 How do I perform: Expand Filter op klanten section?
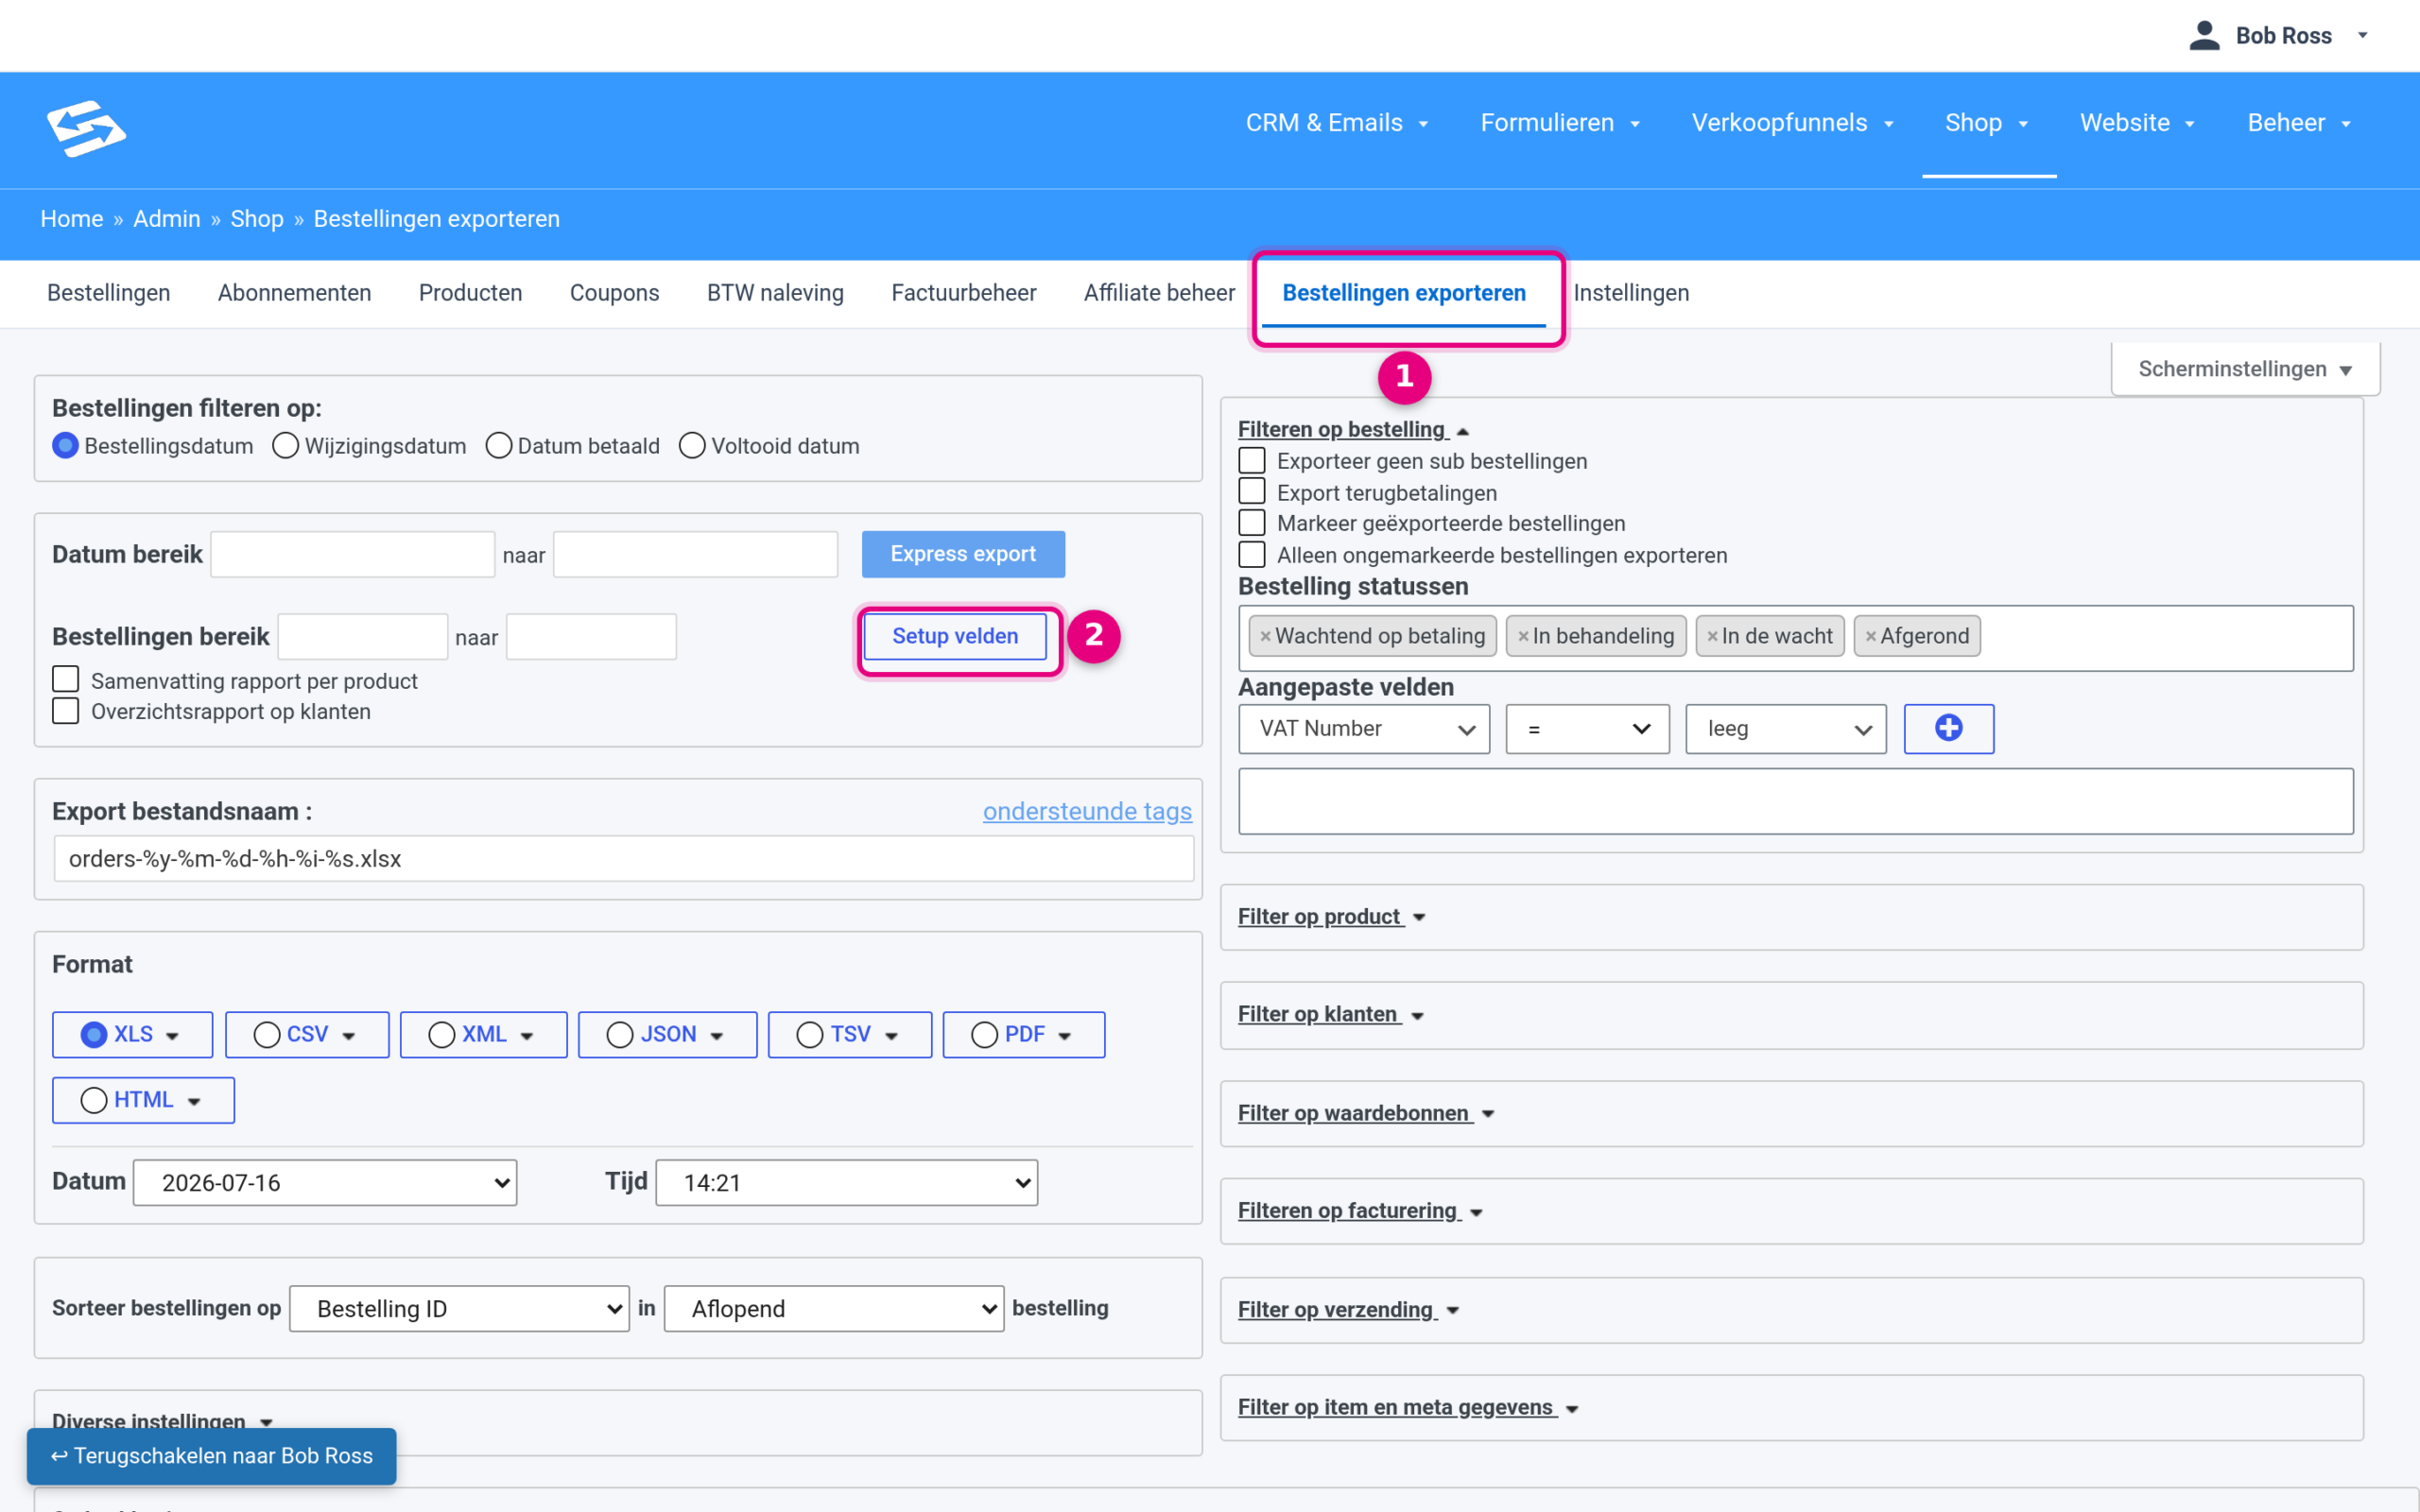point(1330,1015)
